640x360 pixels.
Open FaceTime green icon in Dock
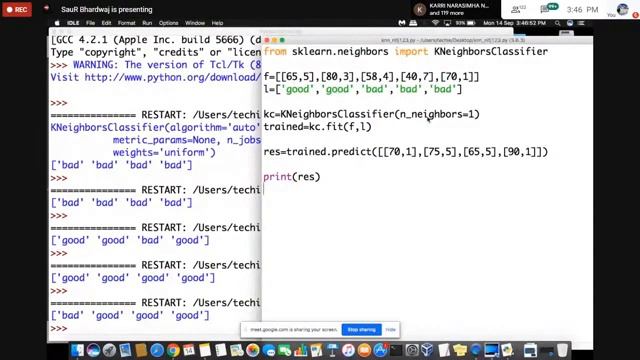pos(285,350)
